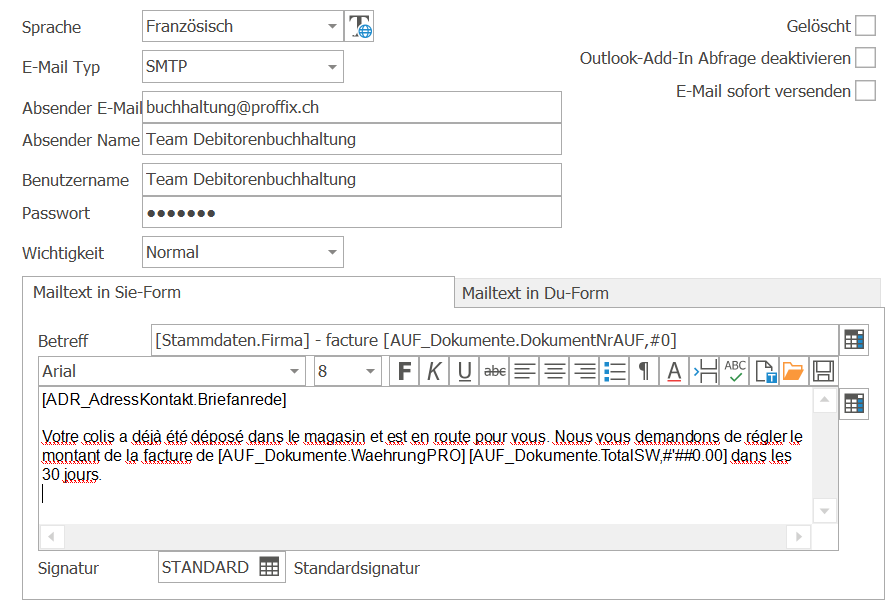893x607 pixels.
Task: Click the paragraph mark (¶) icon
Action: pos(644,371)
